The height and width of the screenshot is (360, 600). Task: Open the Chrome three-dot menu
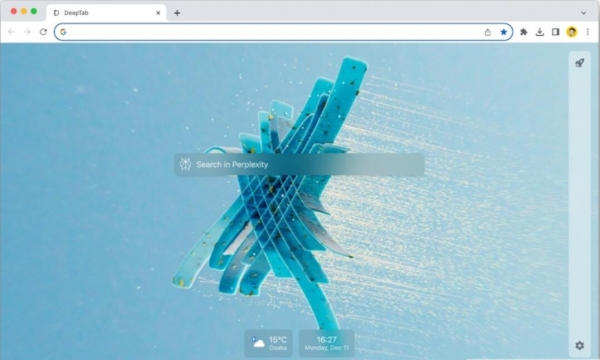pos(587,32)
